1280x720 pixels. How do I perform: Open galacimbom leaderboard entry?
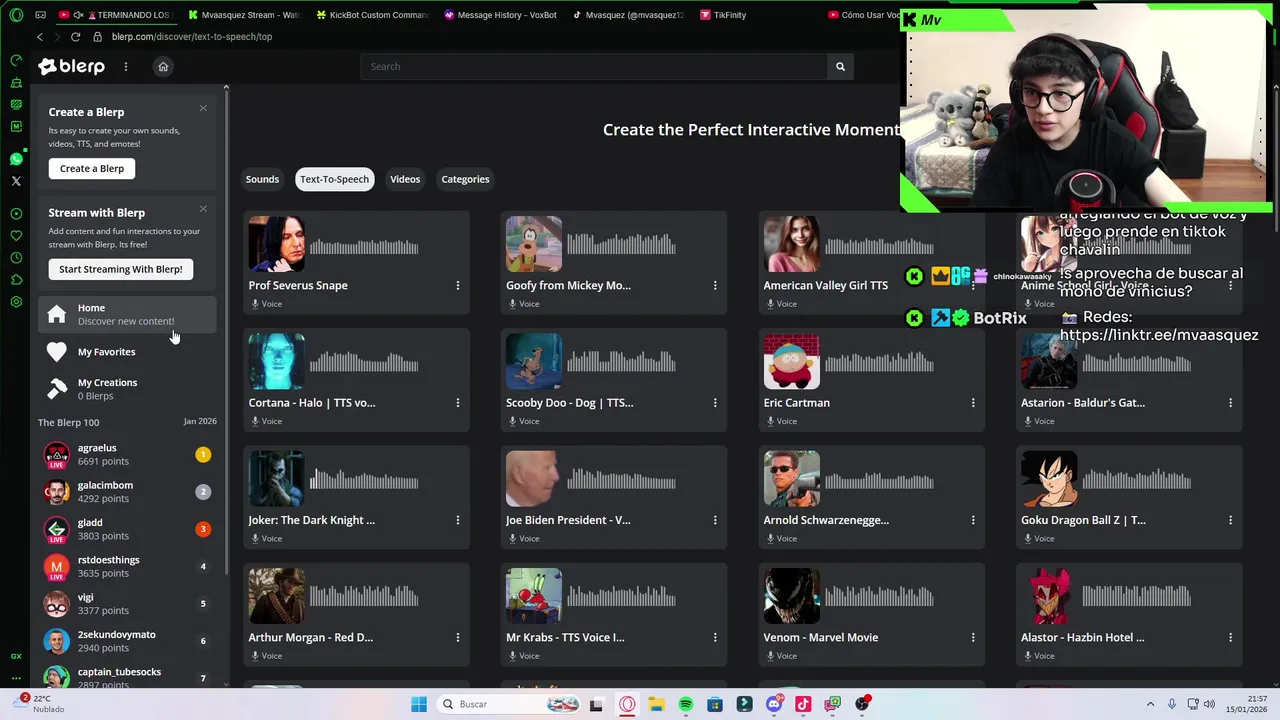coord(127,492)
